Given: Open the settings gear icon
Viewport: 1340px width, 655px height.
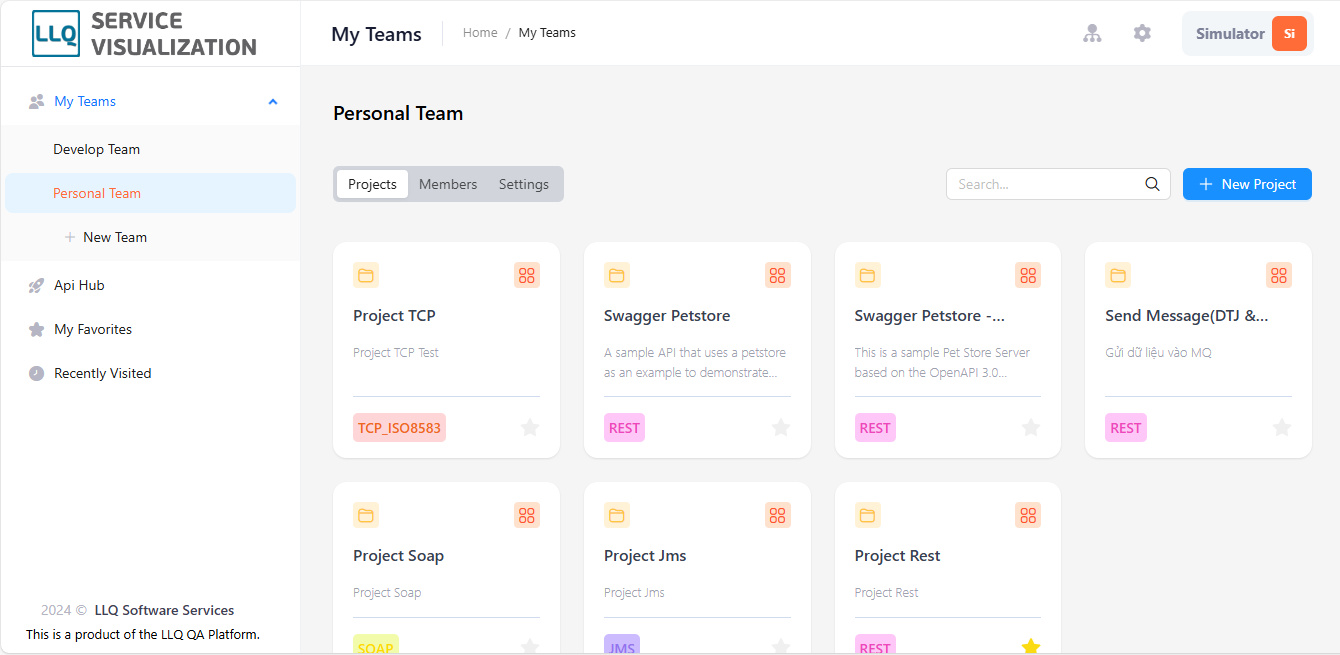Looking at the screenshot, I should click(1142, 33).
